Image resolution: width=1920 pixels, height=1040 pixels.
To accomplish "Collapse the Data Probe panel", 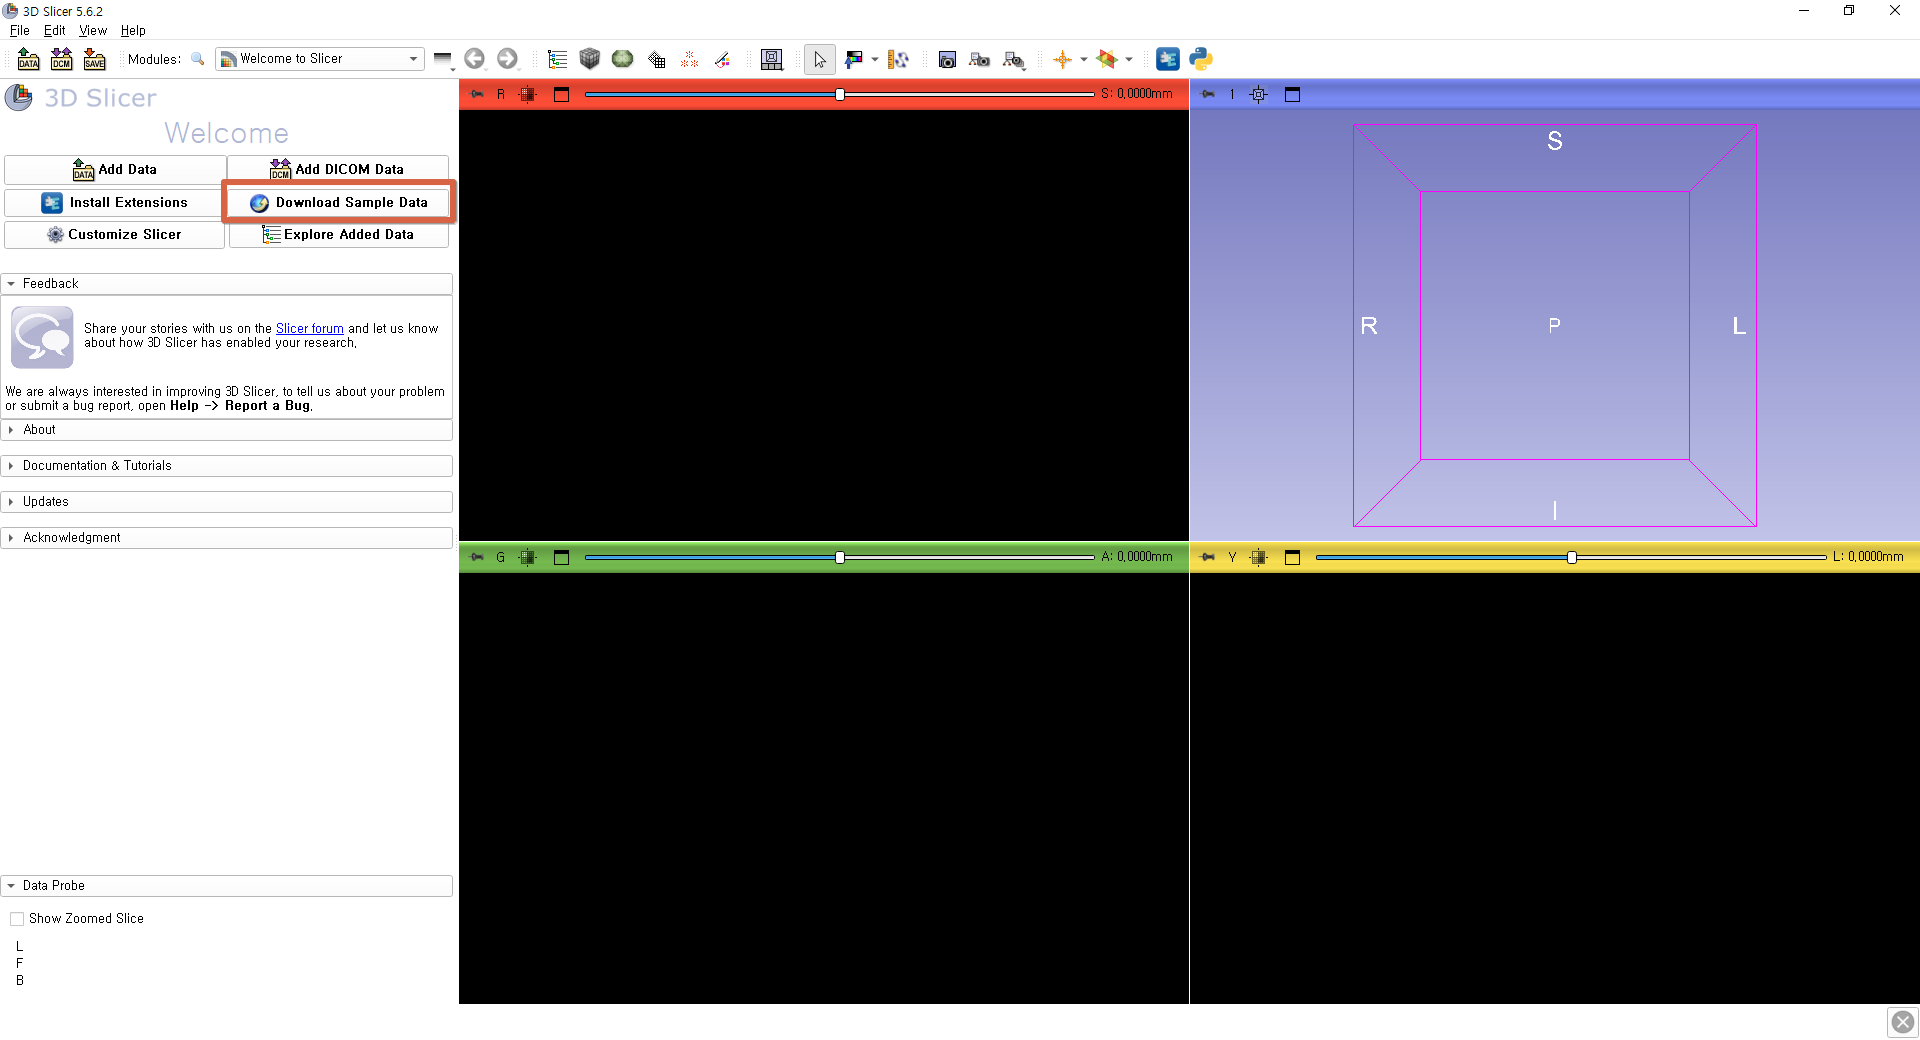I will 227,886.
